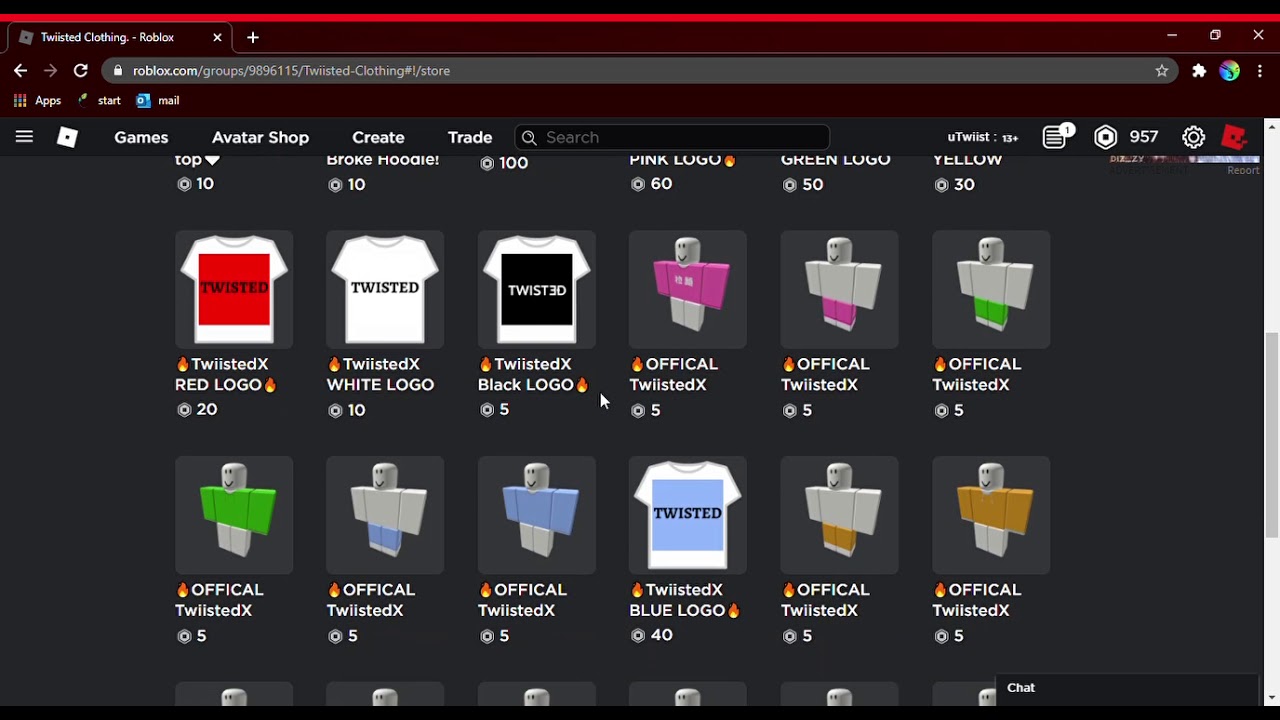Reload the page with refresh icon

pyautogui.click(x=81, y=71)
